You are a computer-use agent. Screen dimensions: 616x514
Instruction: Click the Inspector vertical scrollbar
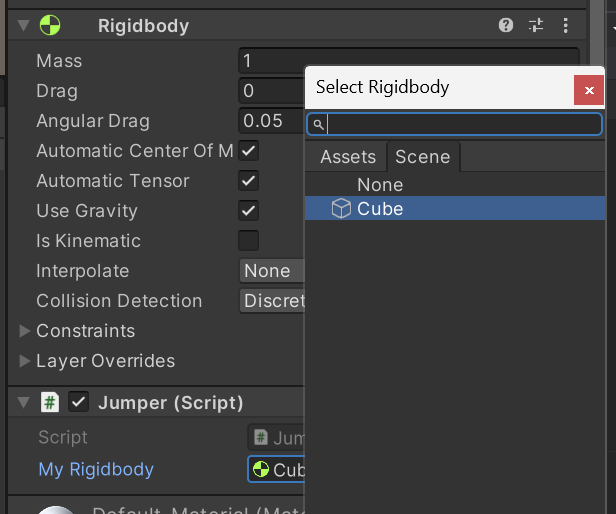pyautogui.click(x=597, y=33)
